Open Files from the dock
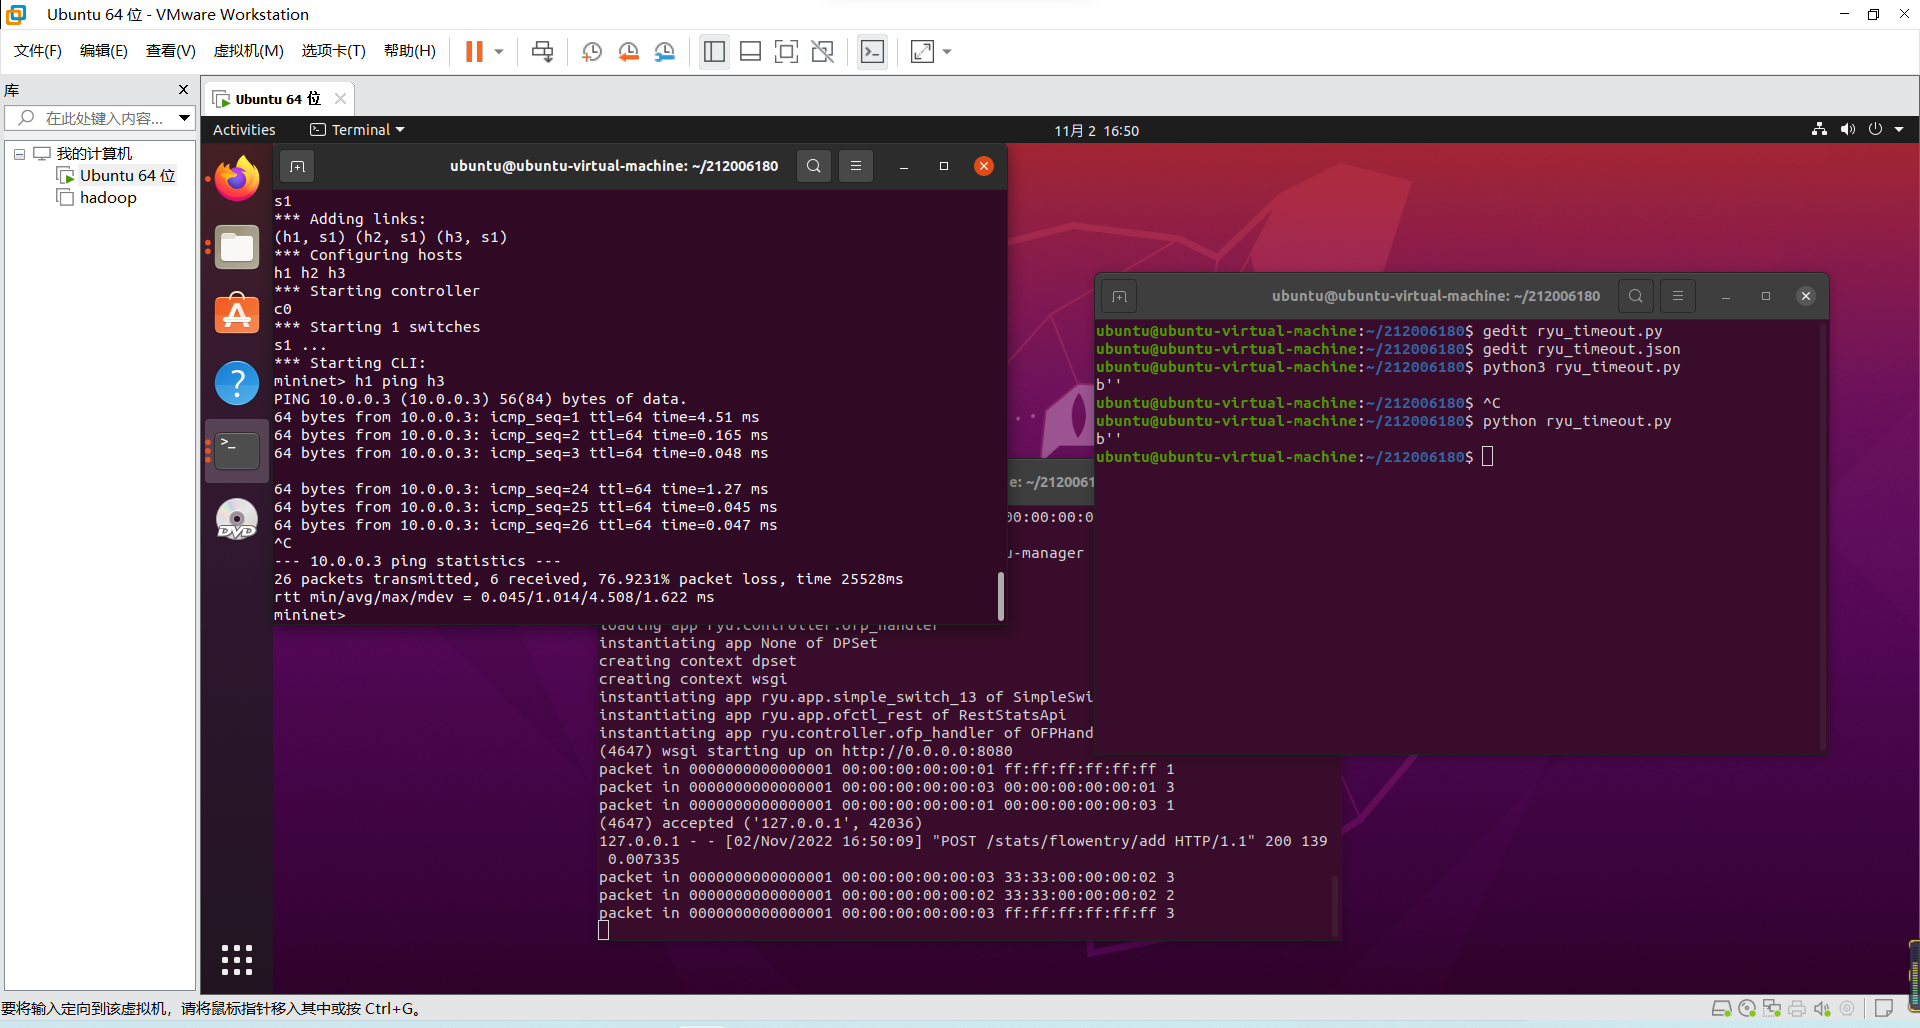 (x=237, y=248)
